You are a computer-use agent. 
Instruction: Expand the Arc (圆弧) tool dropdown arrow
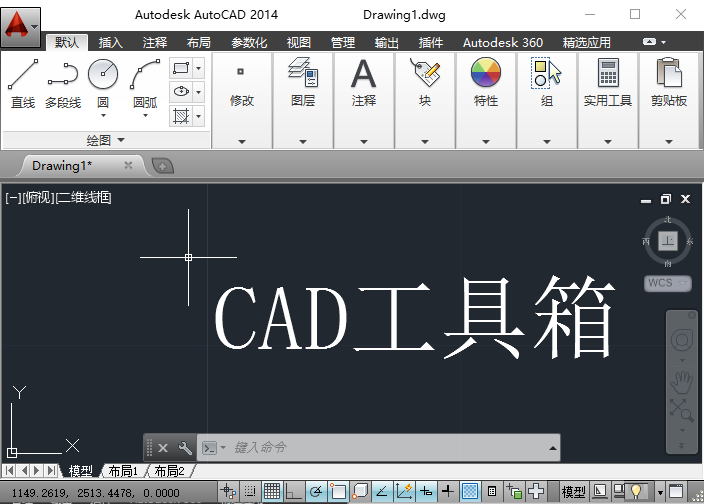[x=145, y=116]
